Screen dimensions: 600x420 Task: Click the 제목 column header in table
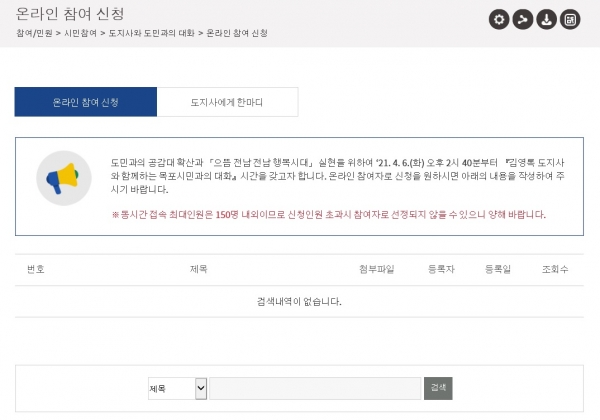[198, 270]
